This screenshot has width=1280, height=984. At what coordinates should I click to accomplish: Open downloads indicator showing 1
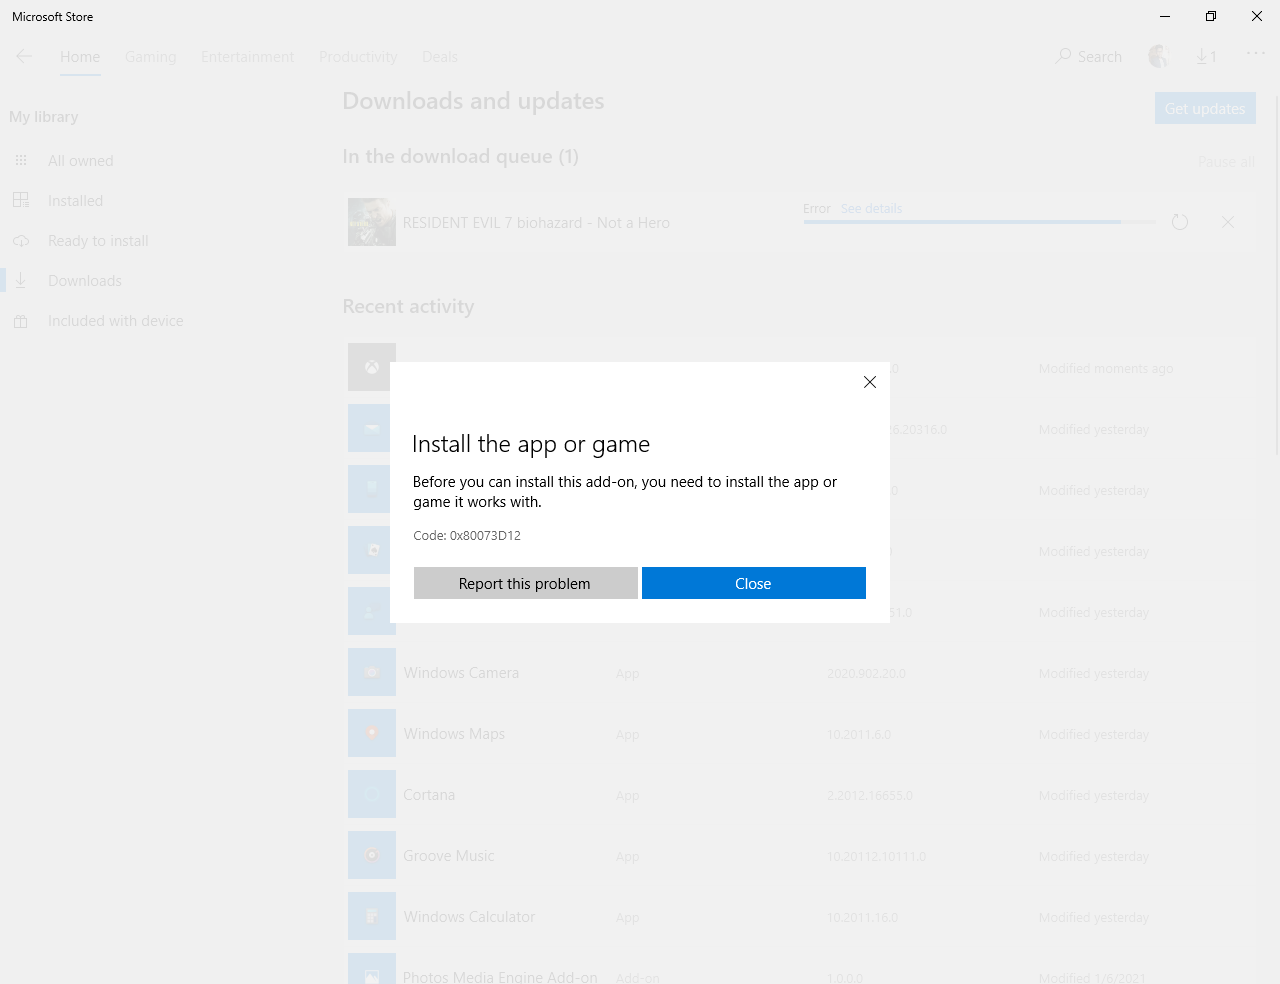pyautogui.click(x=1206, y=57)
